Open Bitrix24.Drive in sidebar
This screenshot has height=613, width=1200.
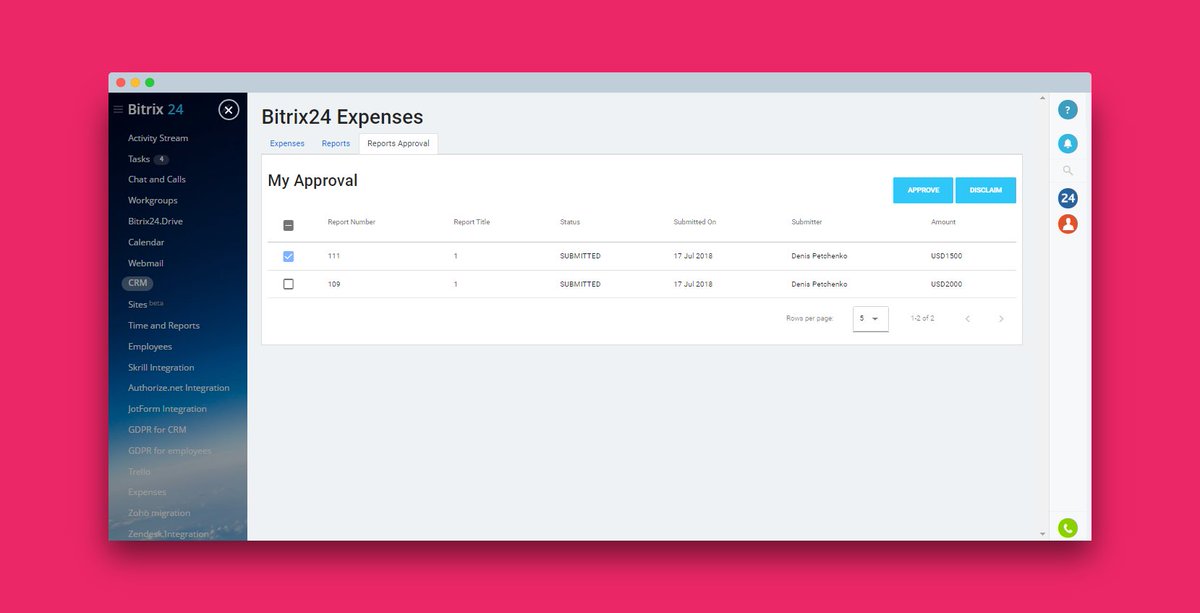(x=155, y=221)
